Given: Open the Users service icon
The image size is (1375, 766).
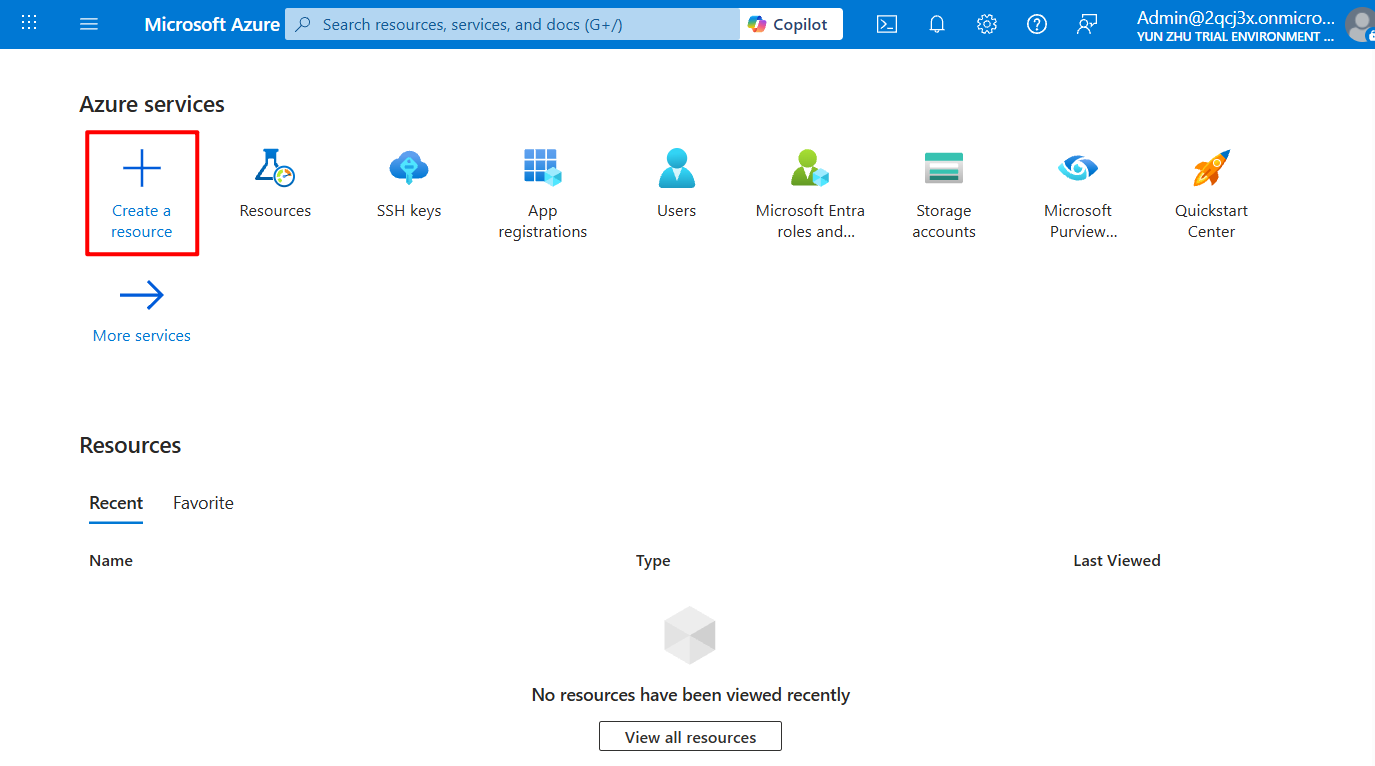Looking at the screenshot, I should click(x=676, y=169).
